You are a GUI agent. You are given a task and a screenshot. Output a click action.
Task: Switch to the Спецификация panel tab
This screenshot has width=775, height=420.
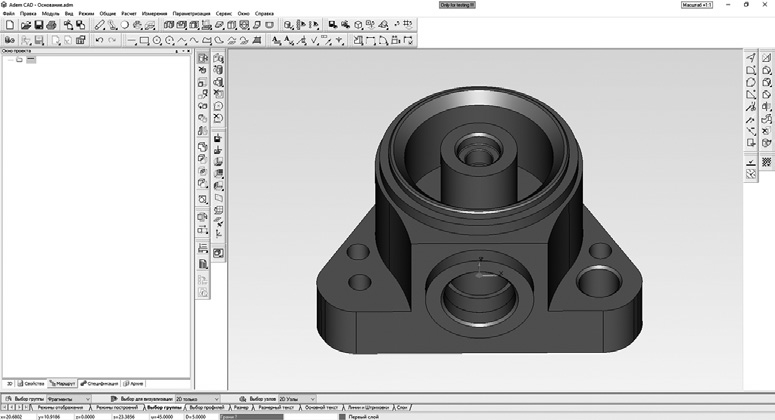(102, 383)
